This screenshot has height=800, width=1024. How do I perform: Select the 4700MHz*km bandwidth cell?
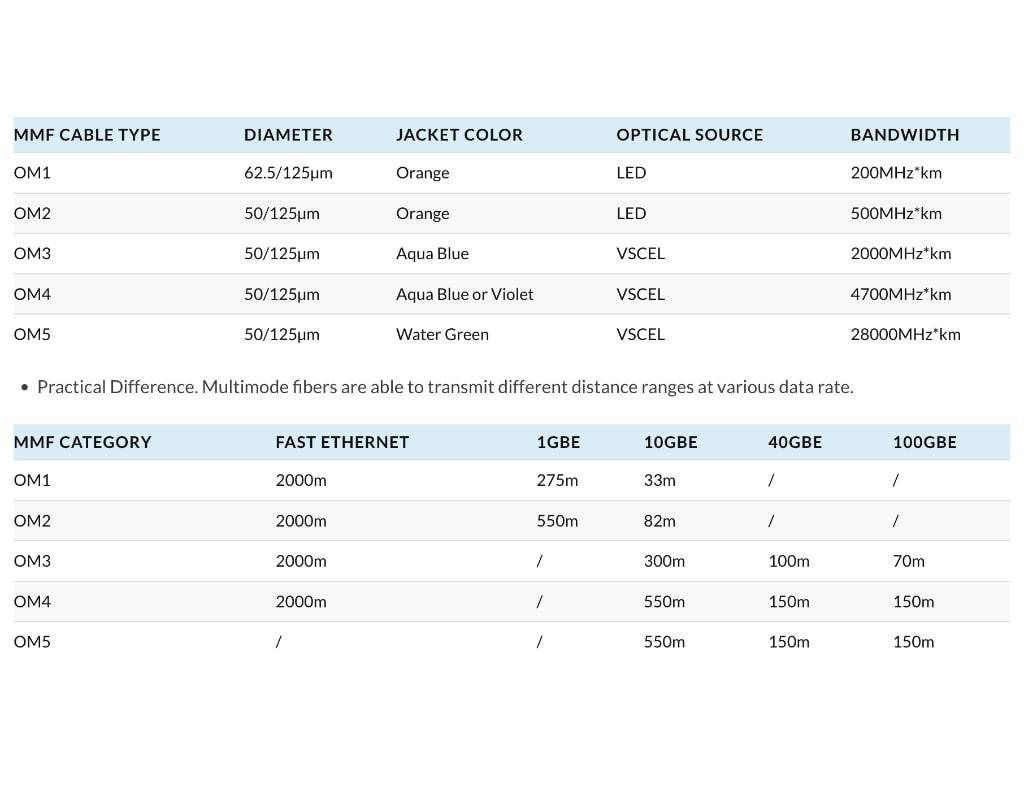tap(901, 295)
